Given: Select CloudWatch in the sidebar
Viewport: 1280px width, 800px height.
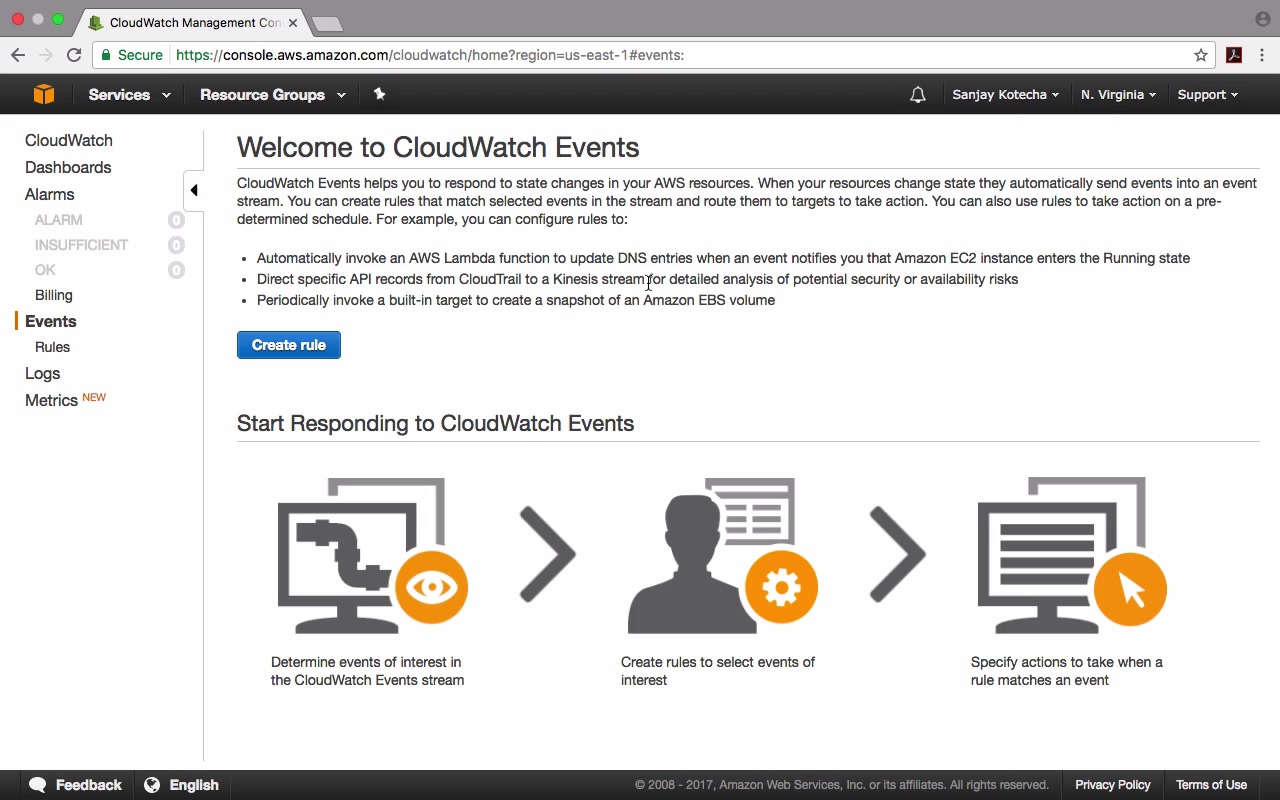Looking at the screenshot, I should pyautogui.click(x=69, y=141).
